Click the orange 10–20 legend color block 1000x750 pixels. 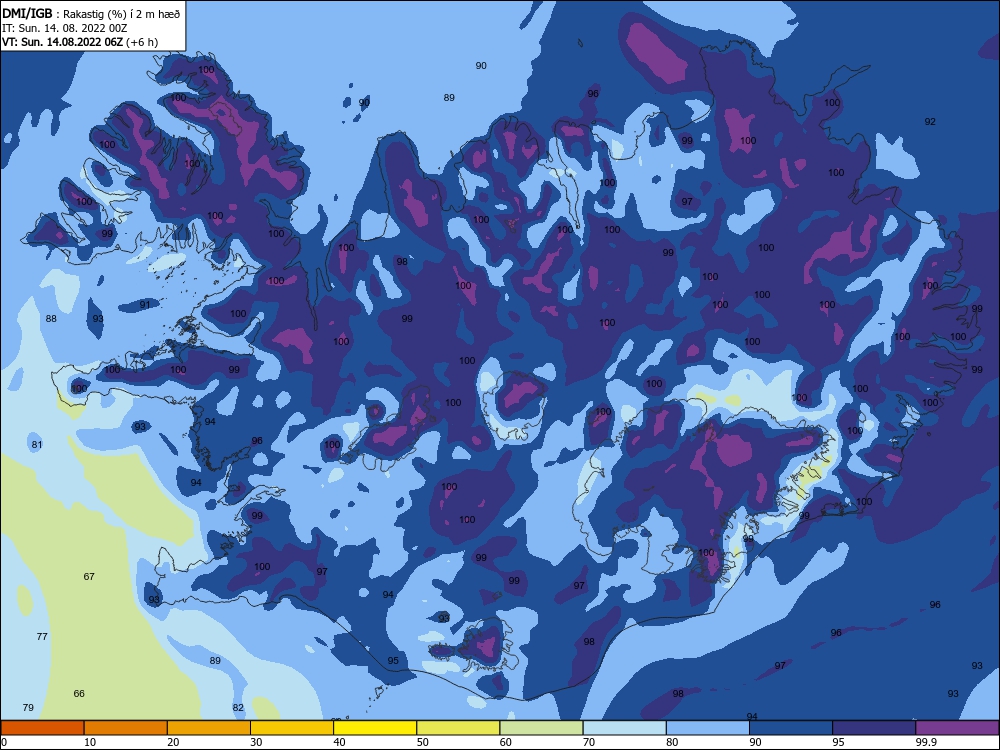coord(126,728)
